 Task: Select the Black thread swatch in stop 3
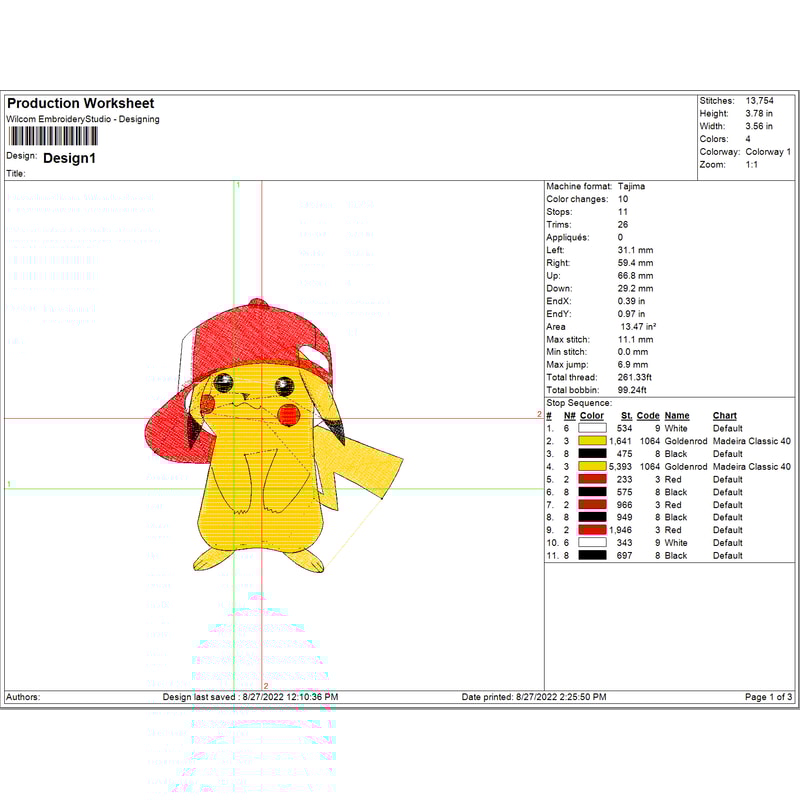pyautogui.click(x=592, y=453)
